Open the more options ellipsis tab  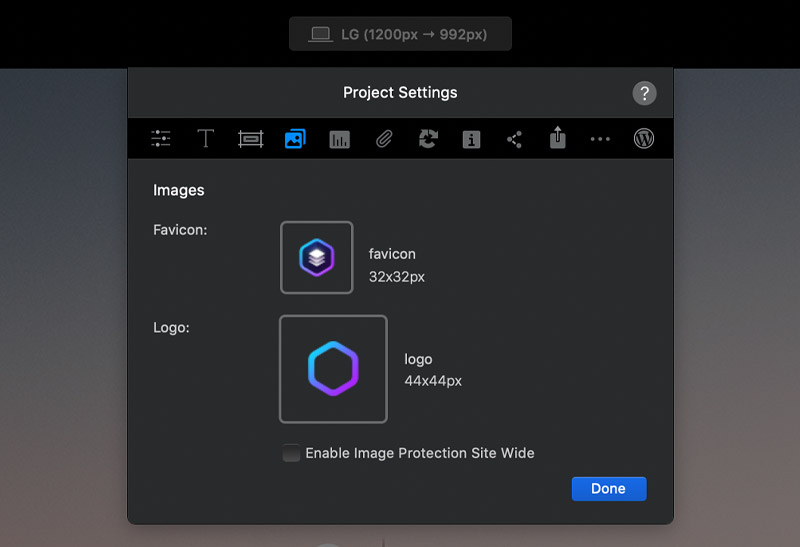click(600, 139)
